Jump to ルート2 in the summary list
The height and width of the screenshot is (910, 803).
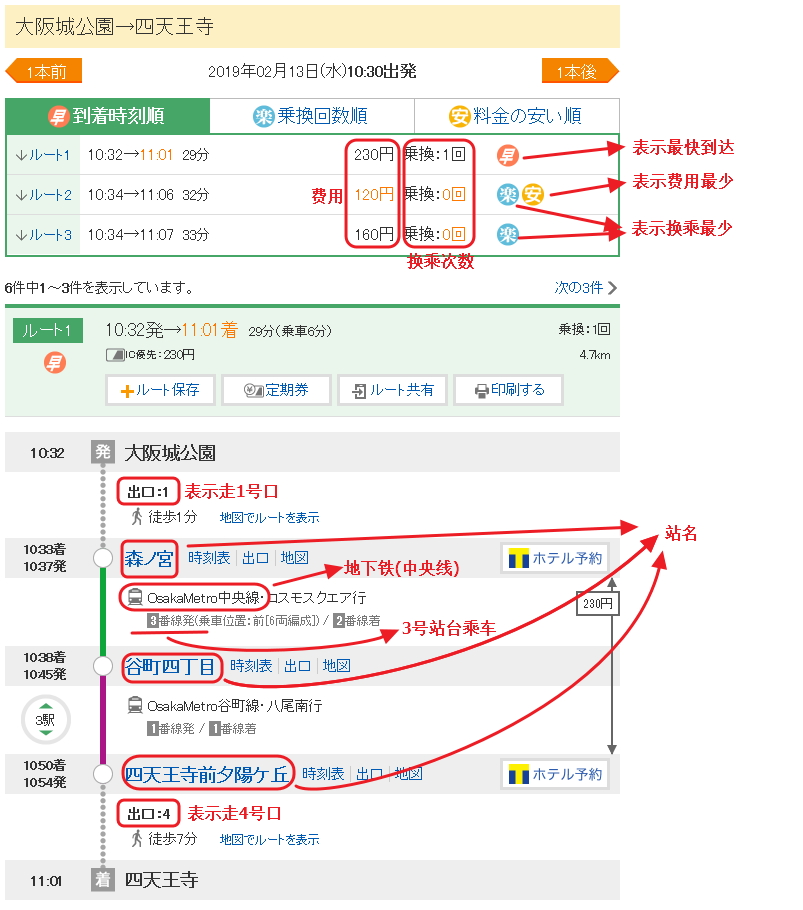click(x=44, y=195)
